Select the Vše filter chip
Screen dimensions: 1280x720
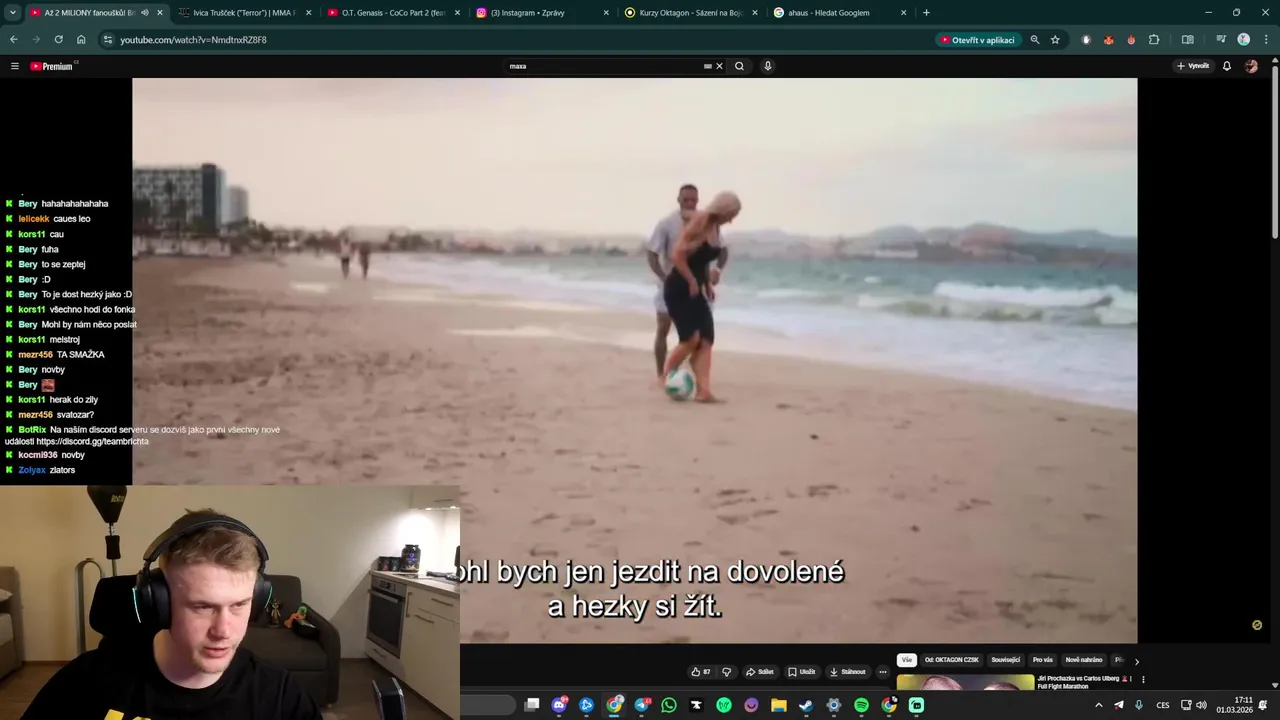(x=907, y=660)
